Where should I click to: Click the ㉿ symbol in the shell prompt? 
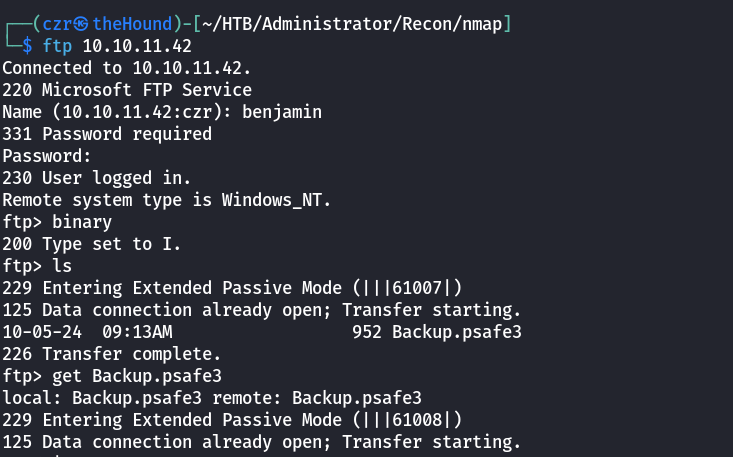(82, 24)
